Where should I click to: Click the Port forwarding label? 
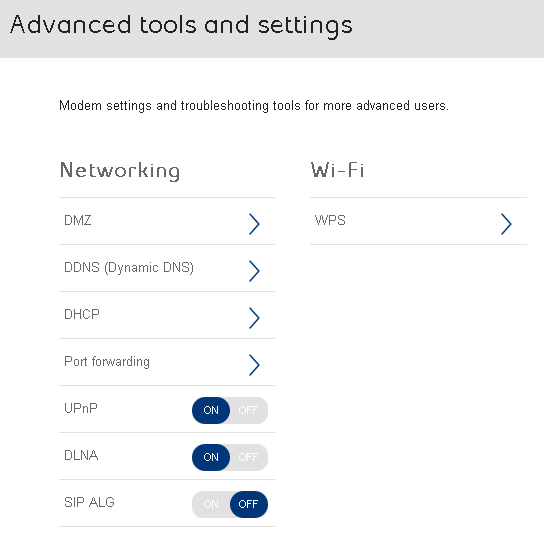click(107, 361)
